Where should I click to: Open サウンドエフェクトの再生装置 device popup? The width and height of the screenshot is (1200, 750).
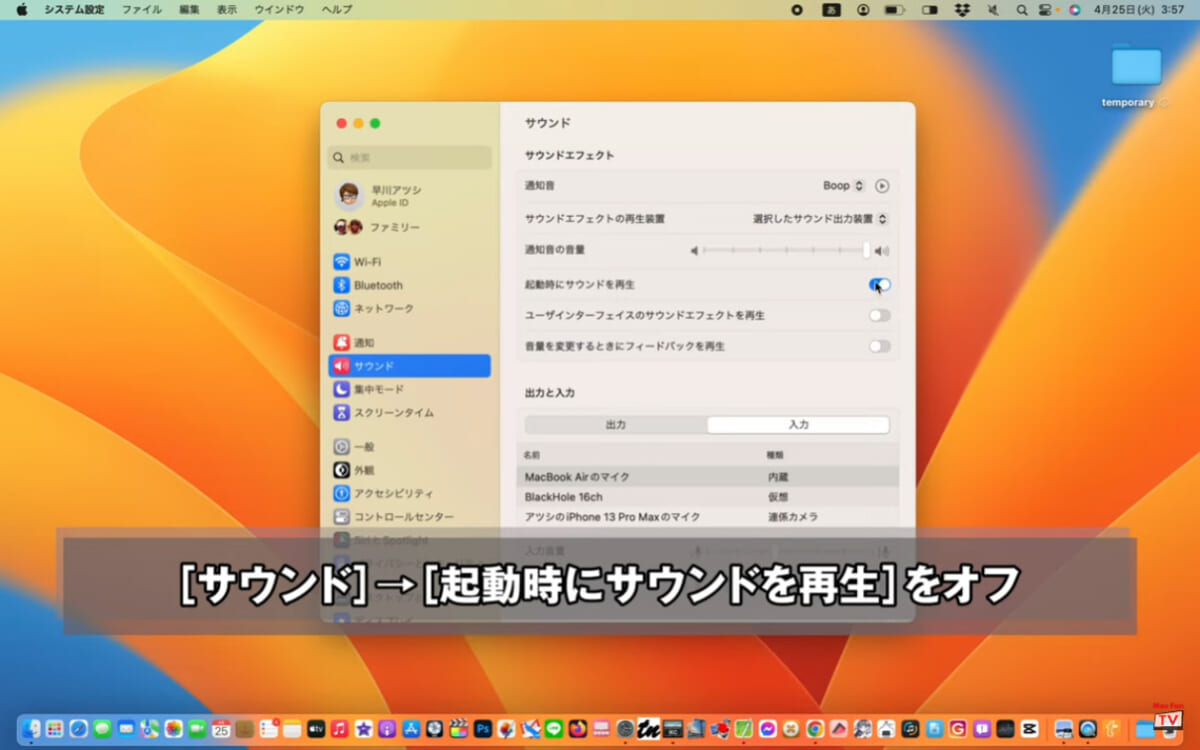coord(820,218)
